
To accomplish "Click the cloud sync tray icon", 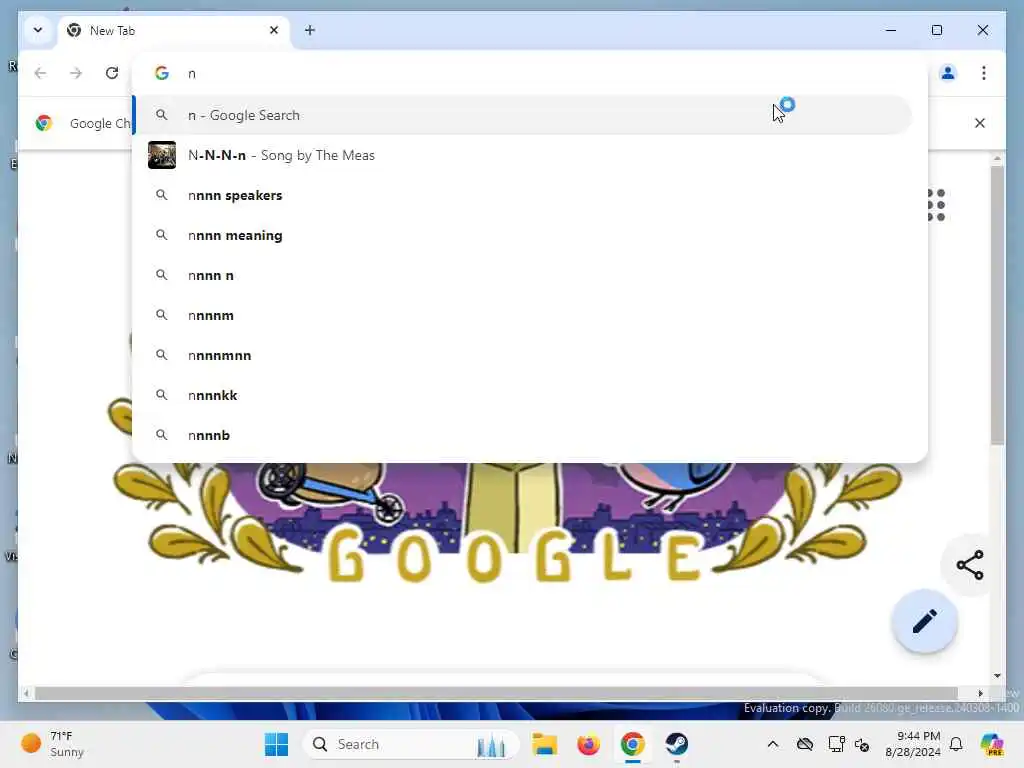I will pos(805,744).
